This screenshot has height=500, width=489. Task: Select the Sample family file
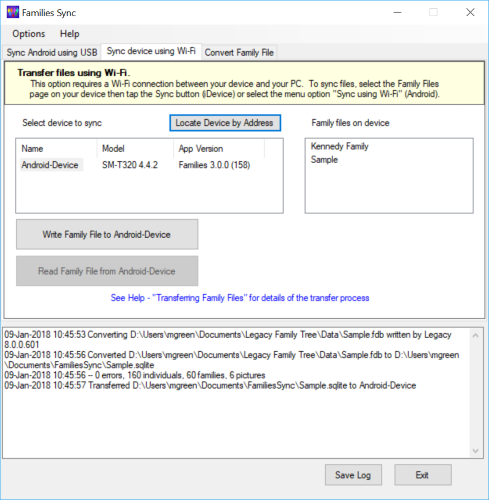pos(324,160)
